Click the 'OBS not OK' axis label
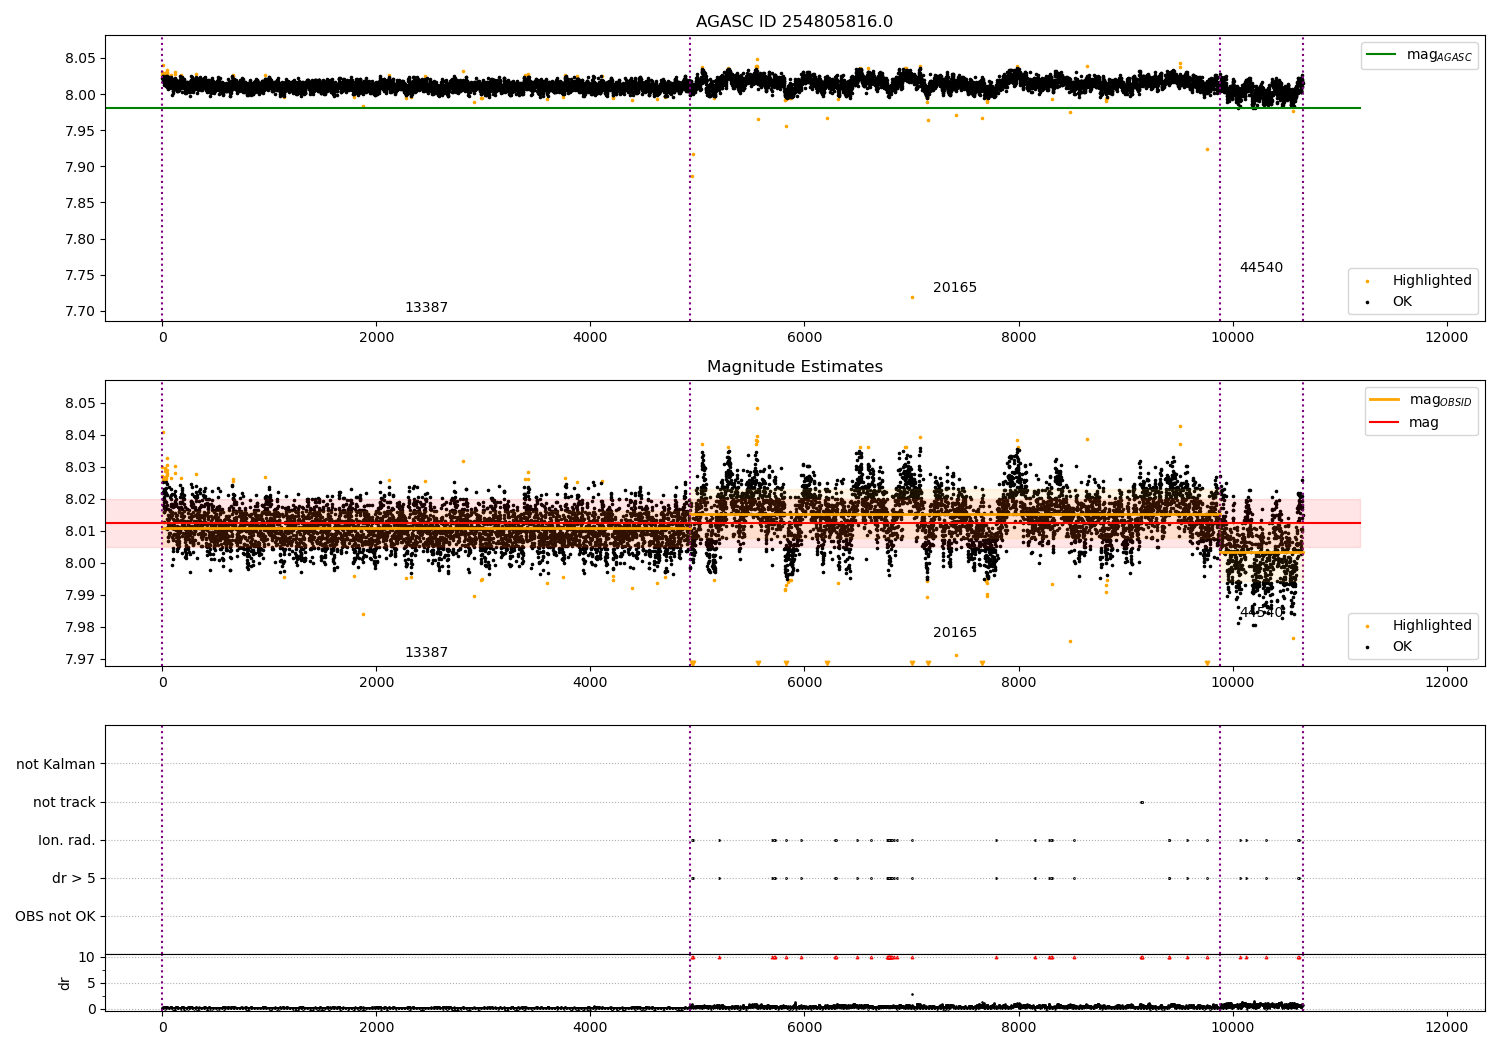 point(55,916)
